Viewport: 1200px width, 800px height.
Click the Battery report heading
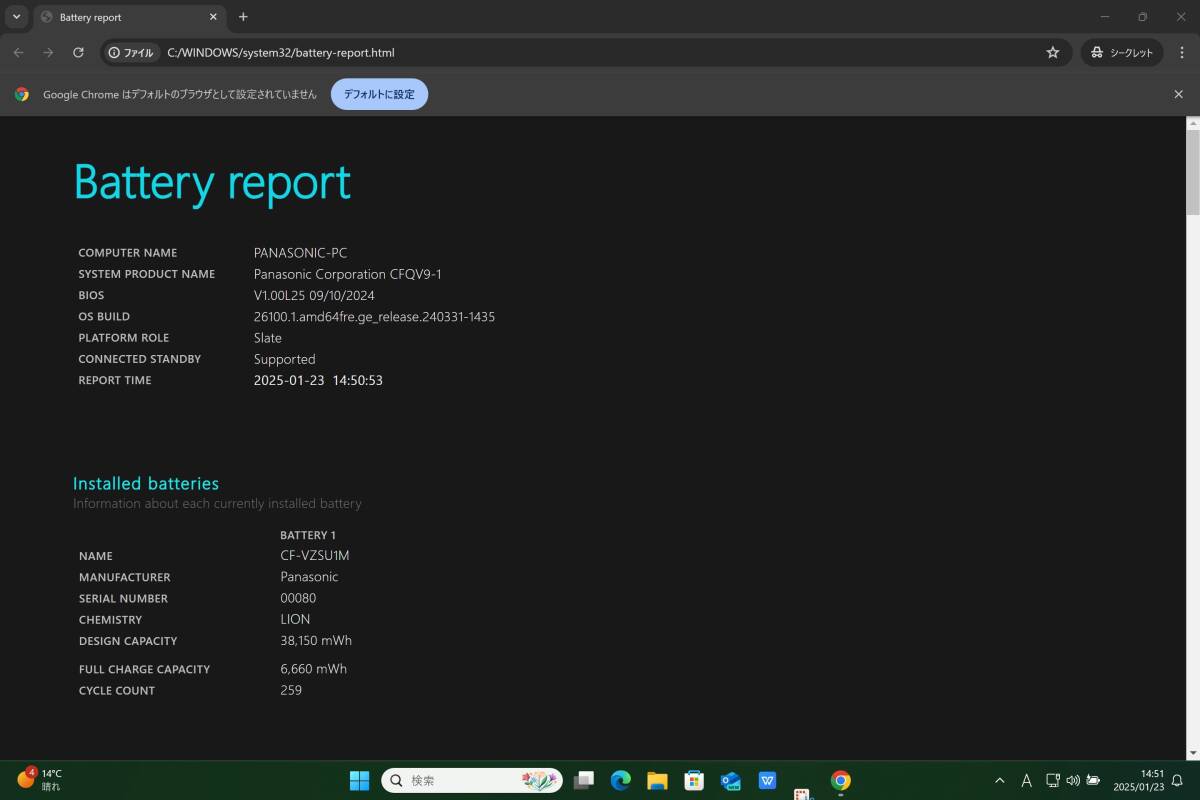coord(212,182)
